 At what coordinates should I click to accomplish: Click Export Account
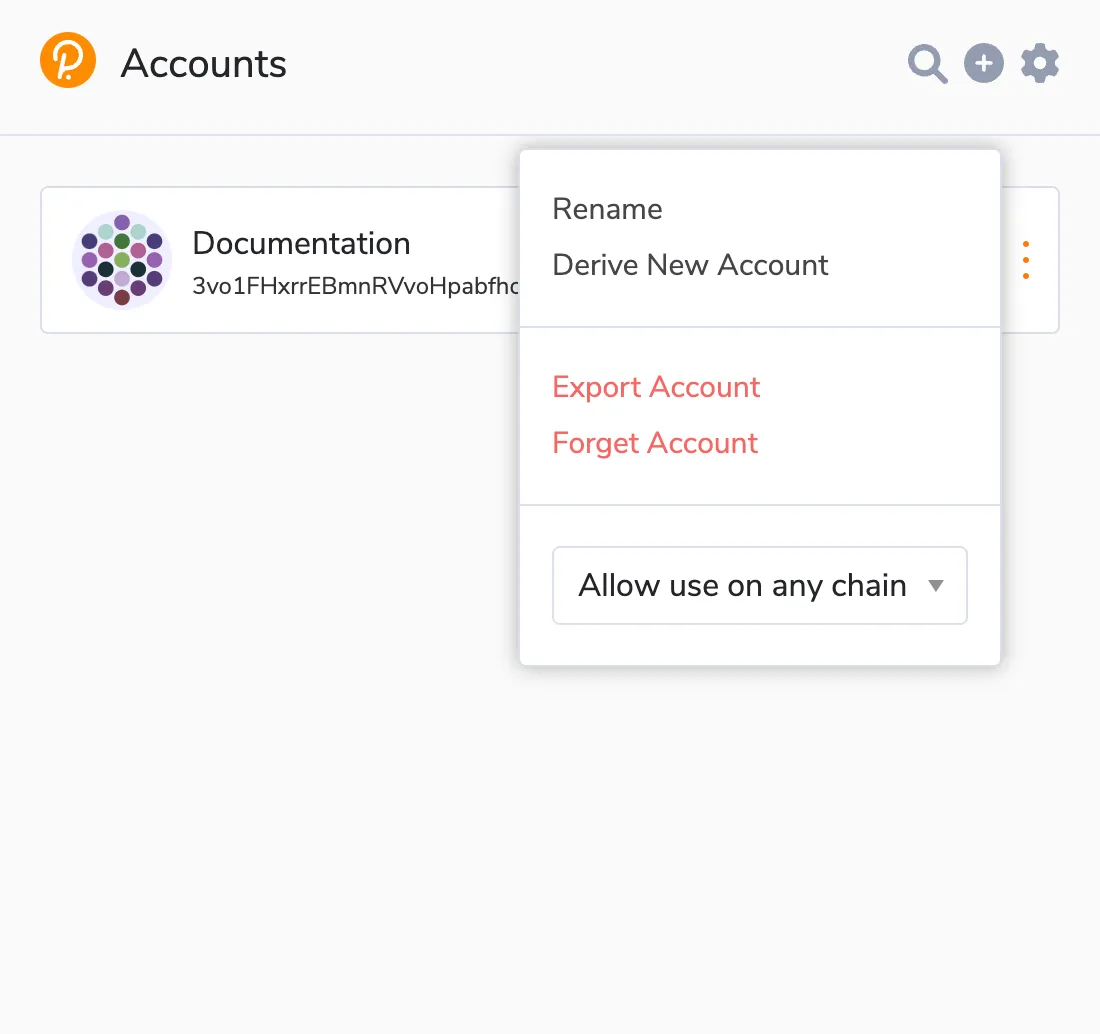pos(656,387)
